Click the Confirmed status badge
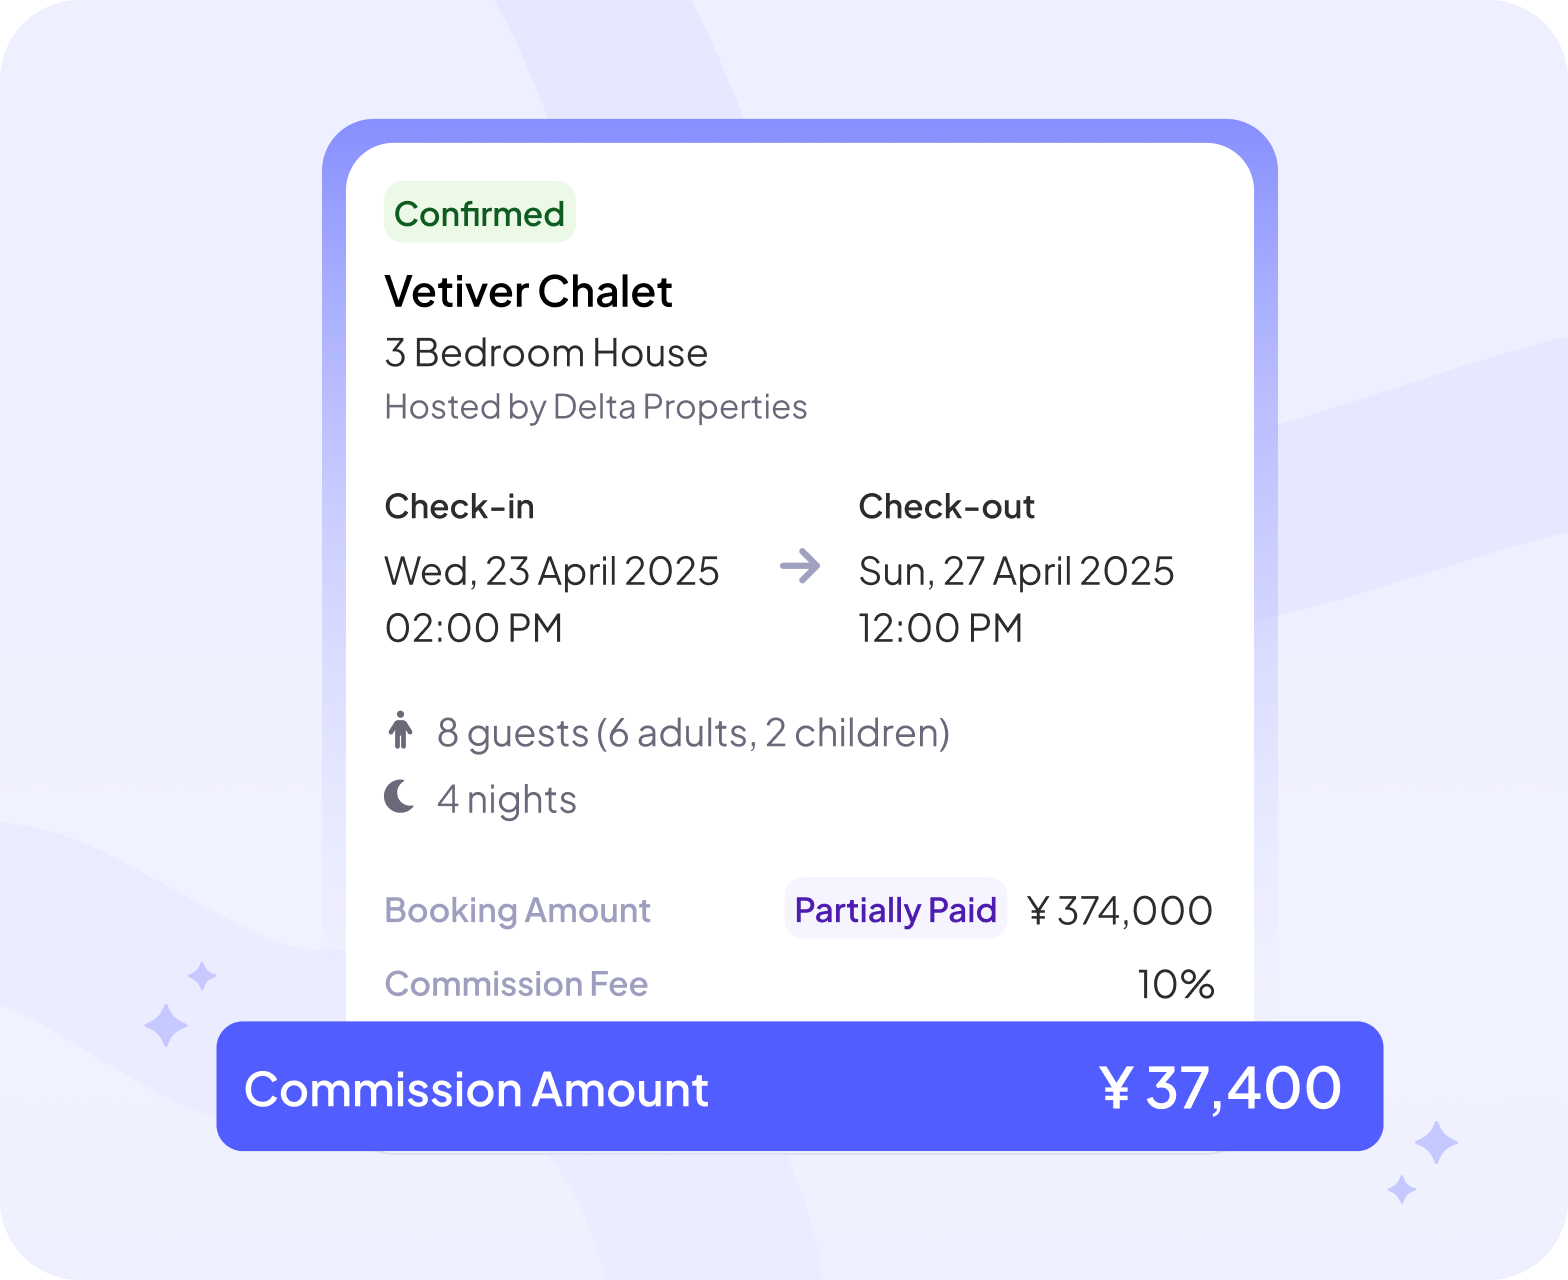This screenshot has width=1568, height=1280. click(x=480, y=212)
